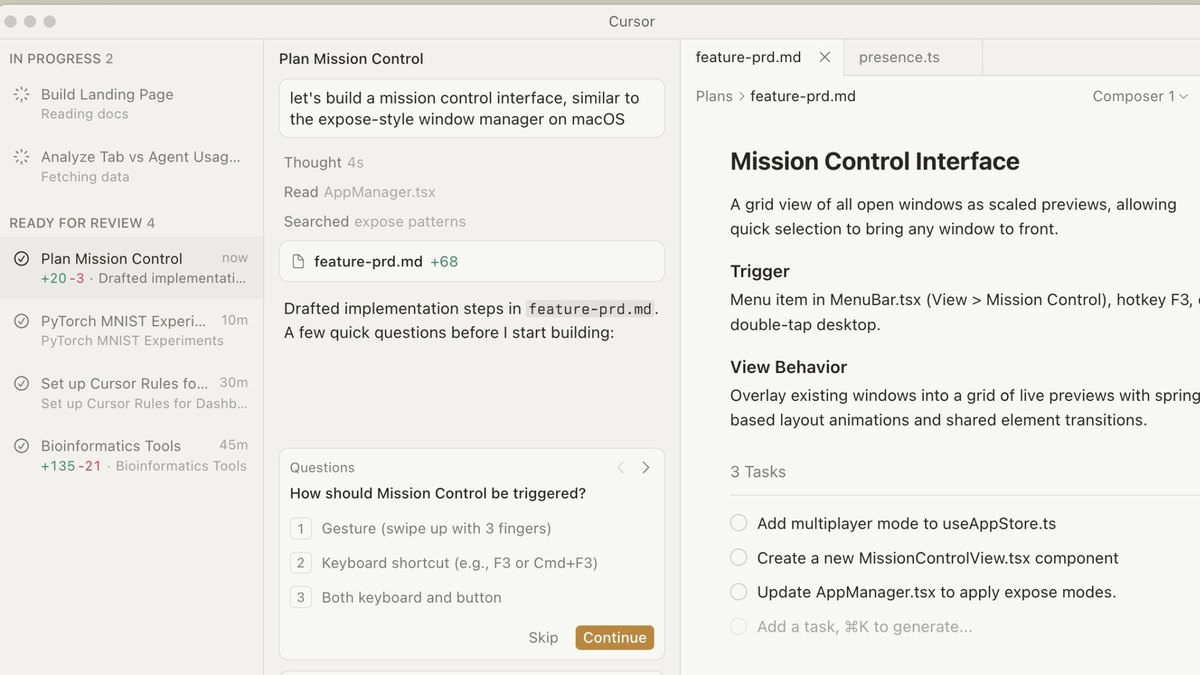Open the Read AppManager.tsx step
The width and height of the screenshot is (1200, 675).
[x=360, y=192]
